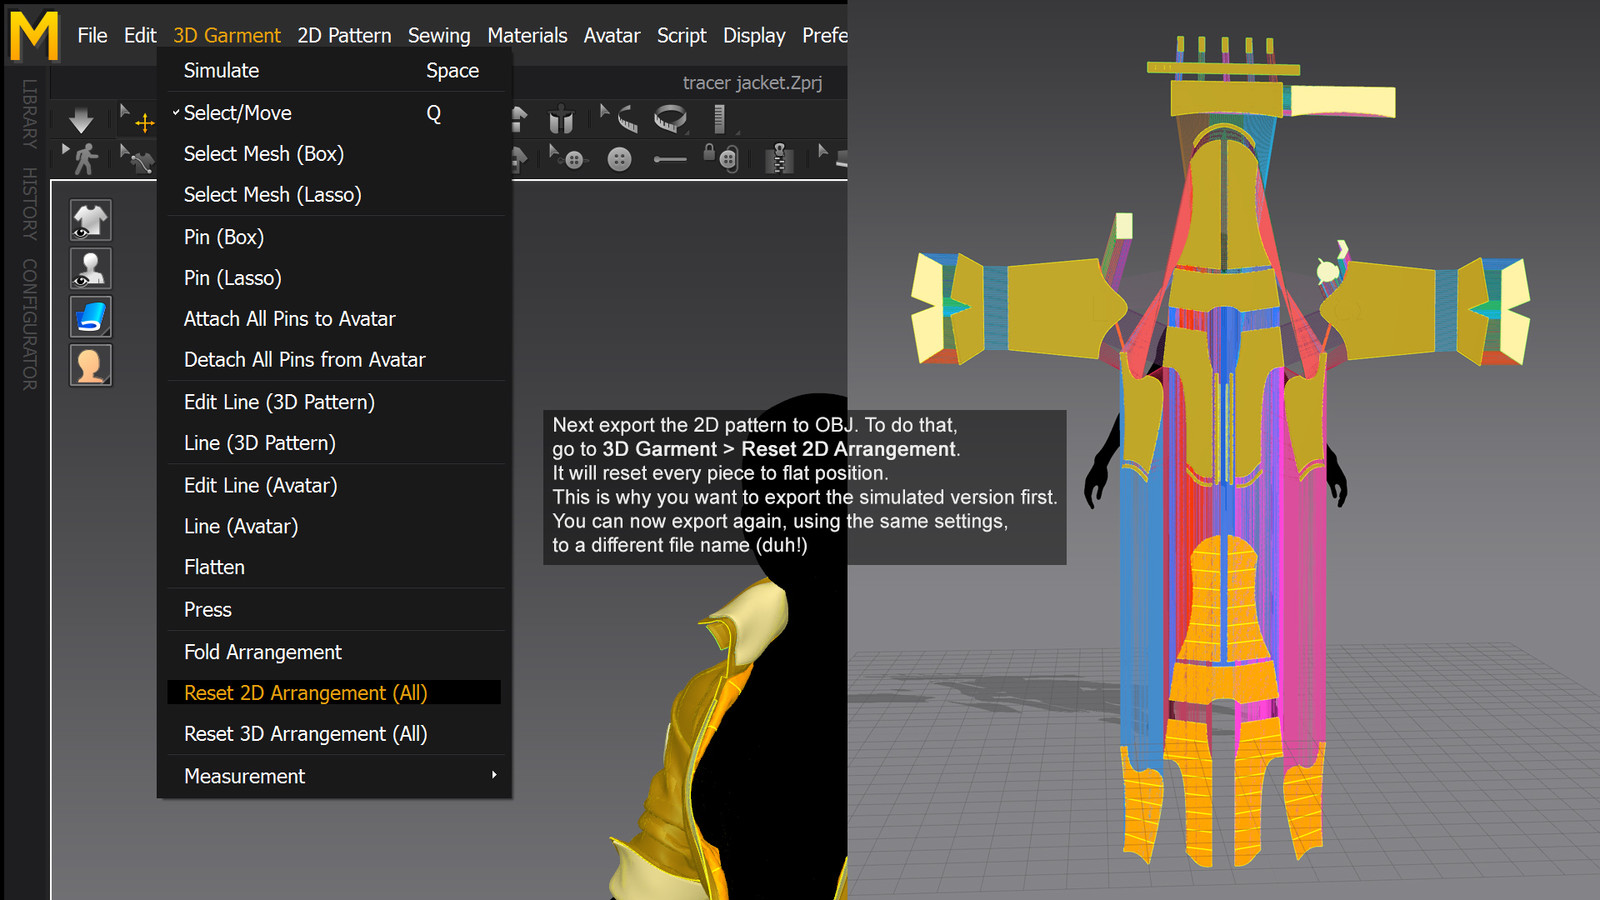1600x900 pixels.
Task: Choose Simulate from the 3D Garment menu
Action: click(x=334, y=70)
